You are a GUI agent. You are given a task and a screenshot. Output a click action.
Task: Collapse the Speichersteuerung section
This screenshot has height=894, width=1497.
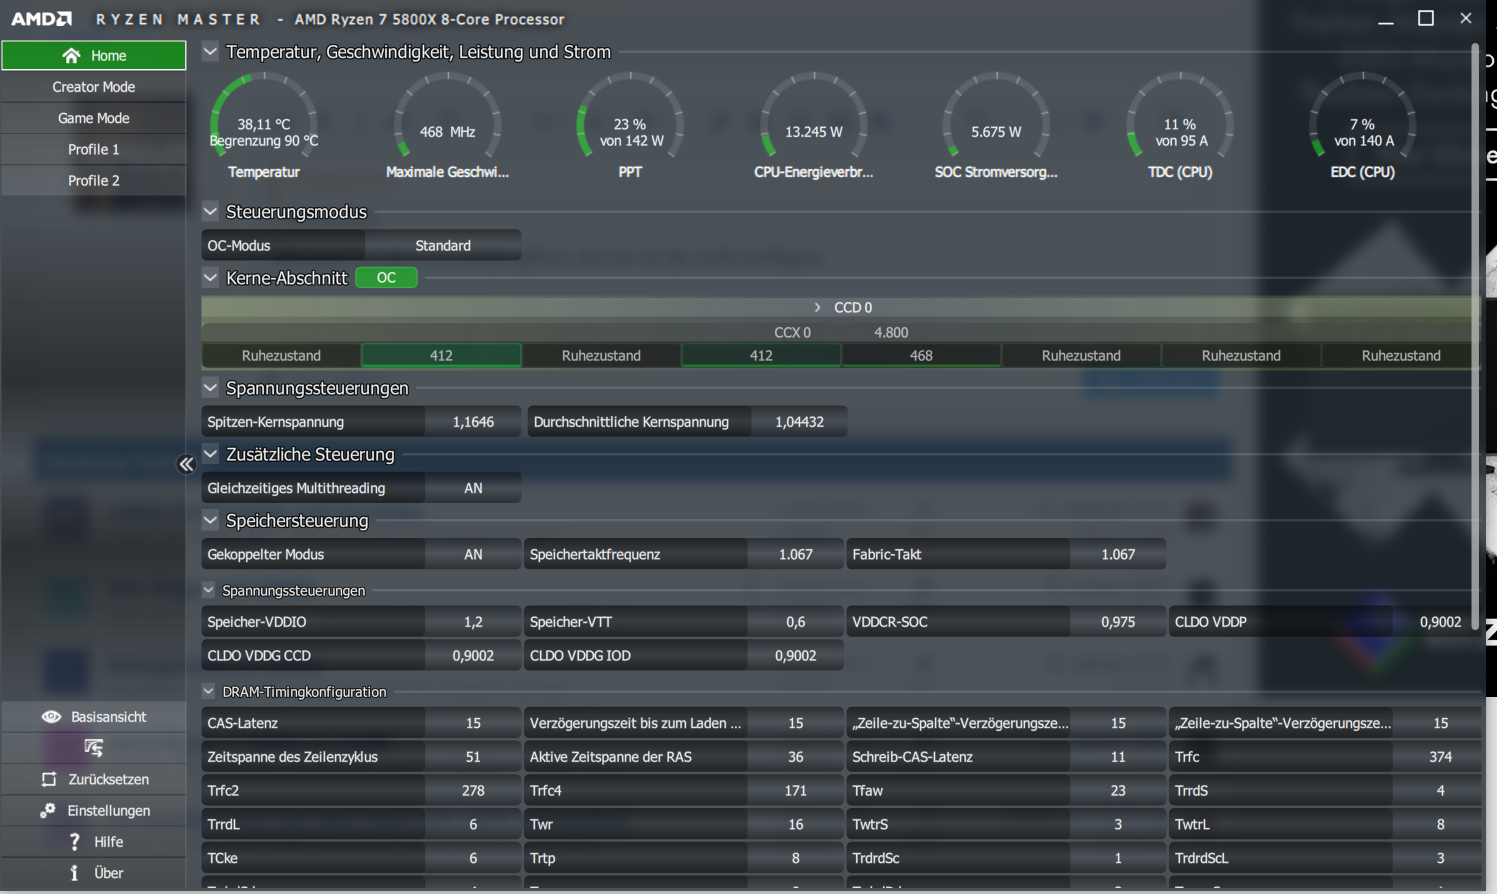(210, 519)
